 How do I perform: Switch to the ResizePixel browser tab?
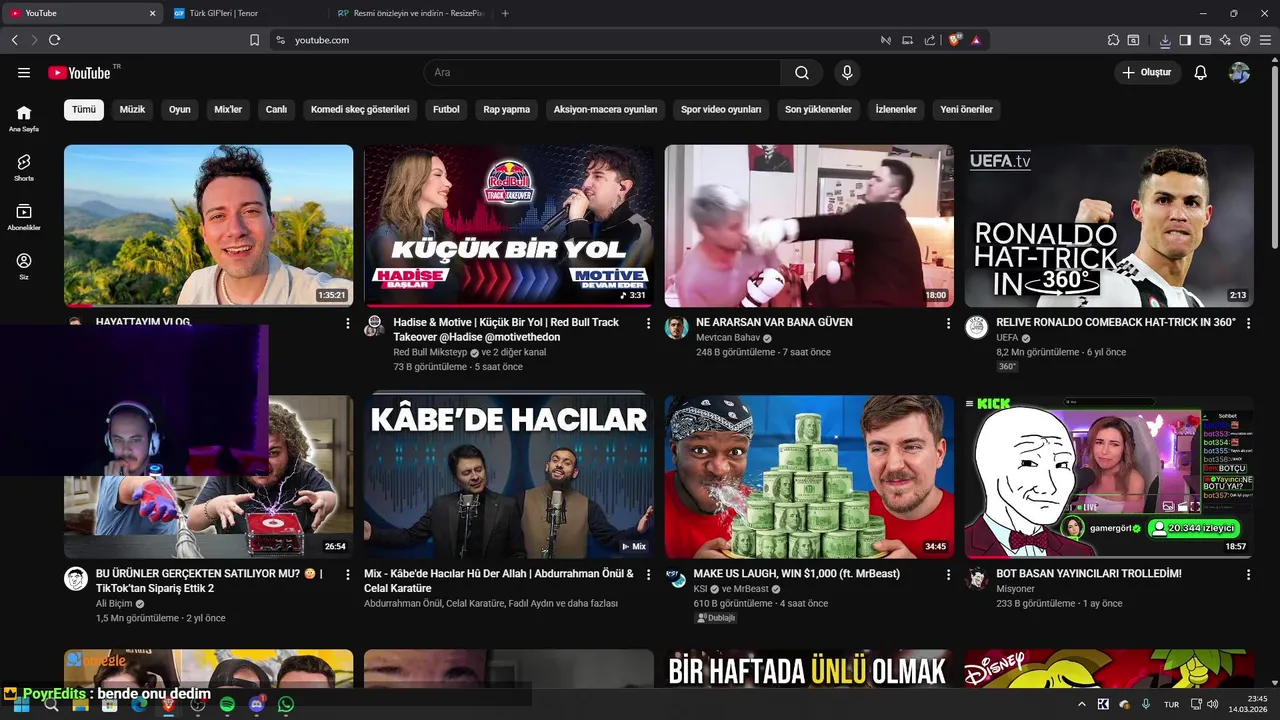click(x=410, y=13)
